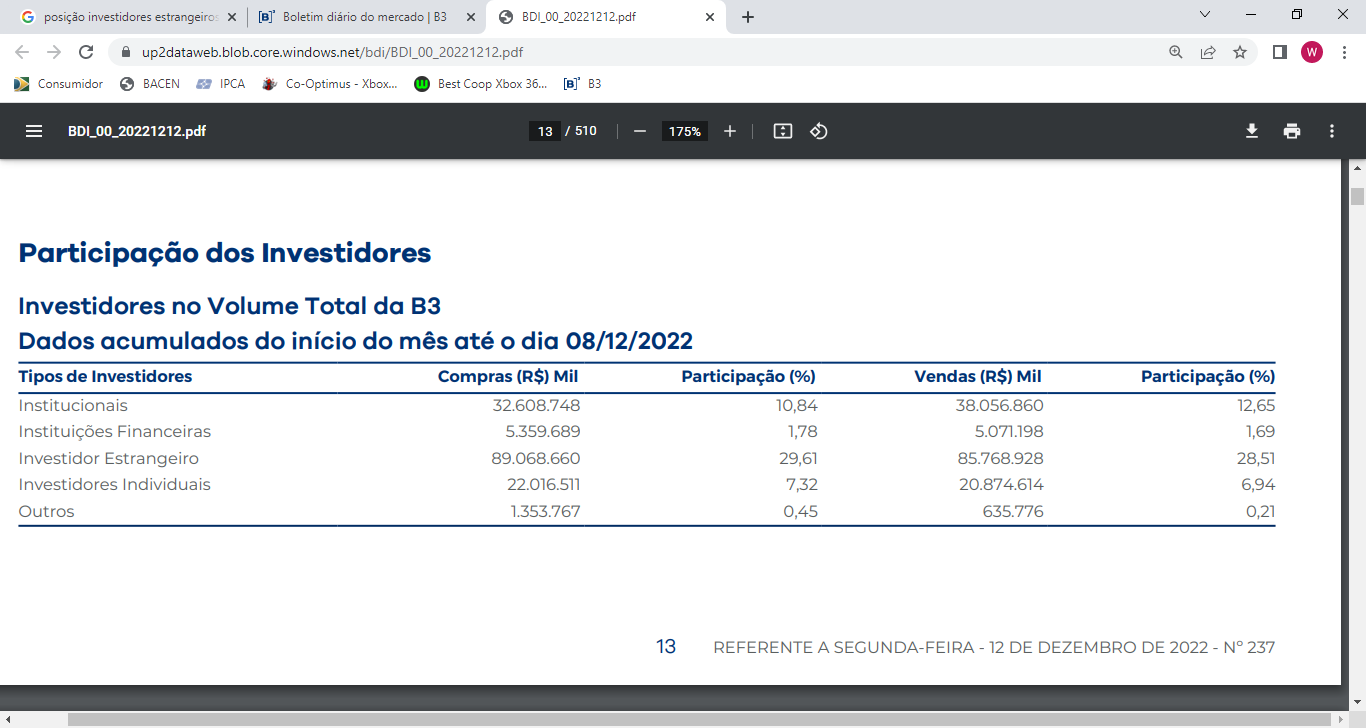Open Chrome tab search dropdown
The width and height of the screenshot is (1366, 728).
[1205, 15]
